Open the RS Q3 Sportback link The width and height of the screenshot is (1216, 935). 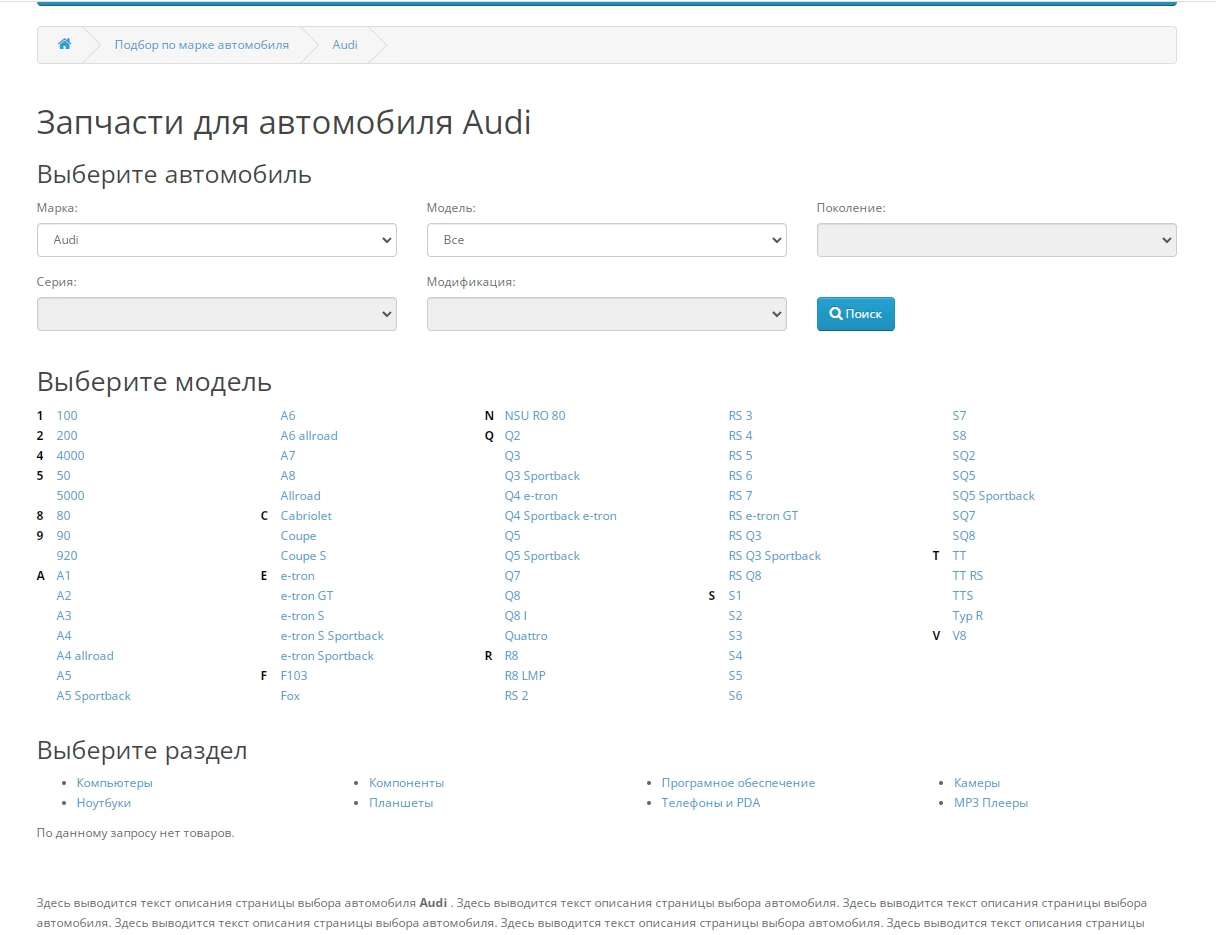click(x=775, y=556)
